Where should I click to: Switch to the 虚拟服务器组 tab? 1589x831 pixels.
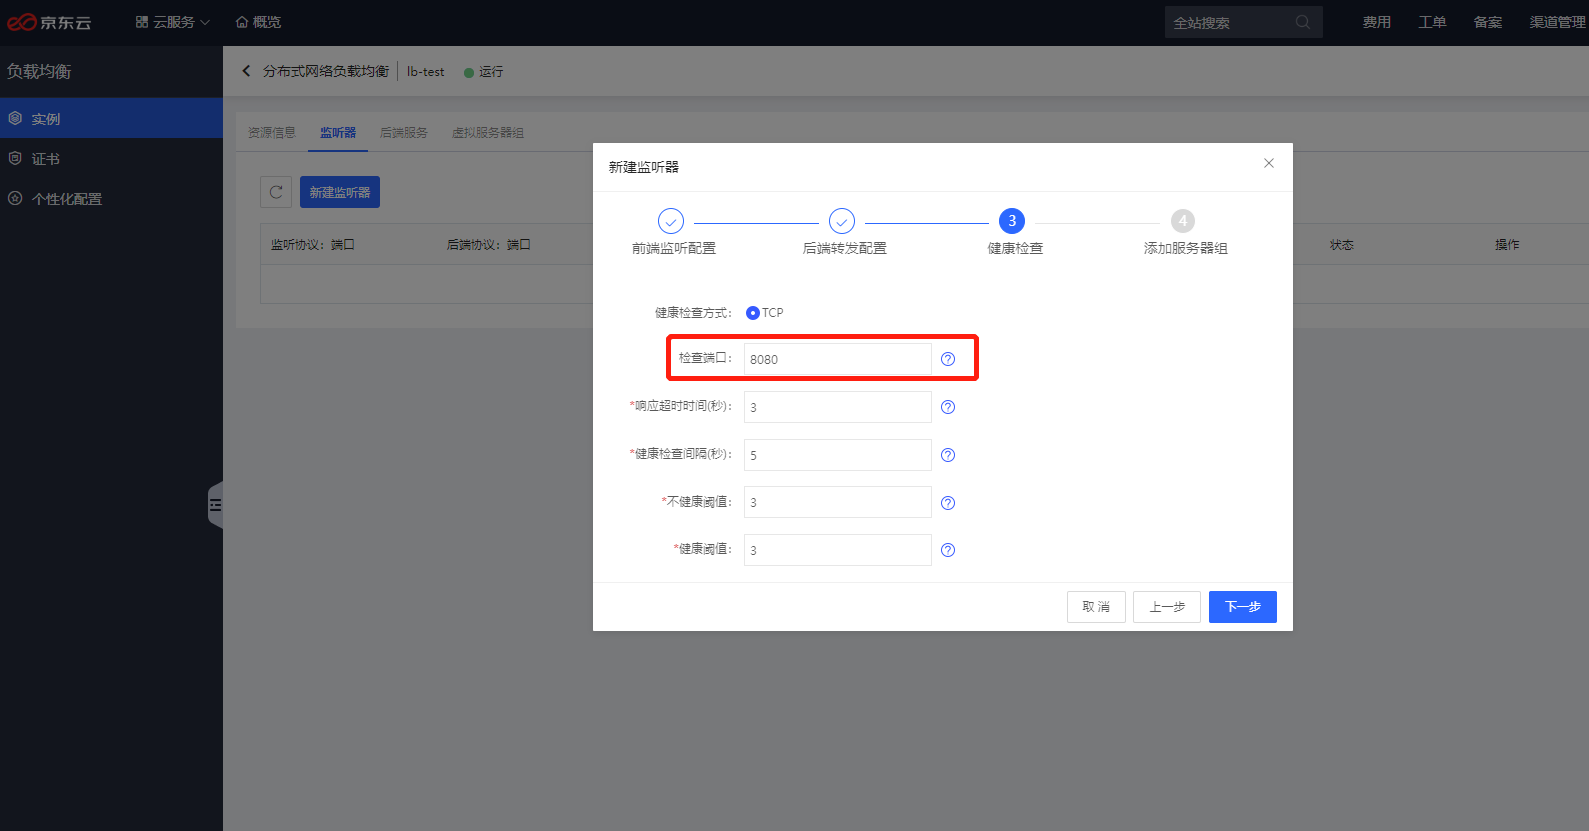coord(488,132)
